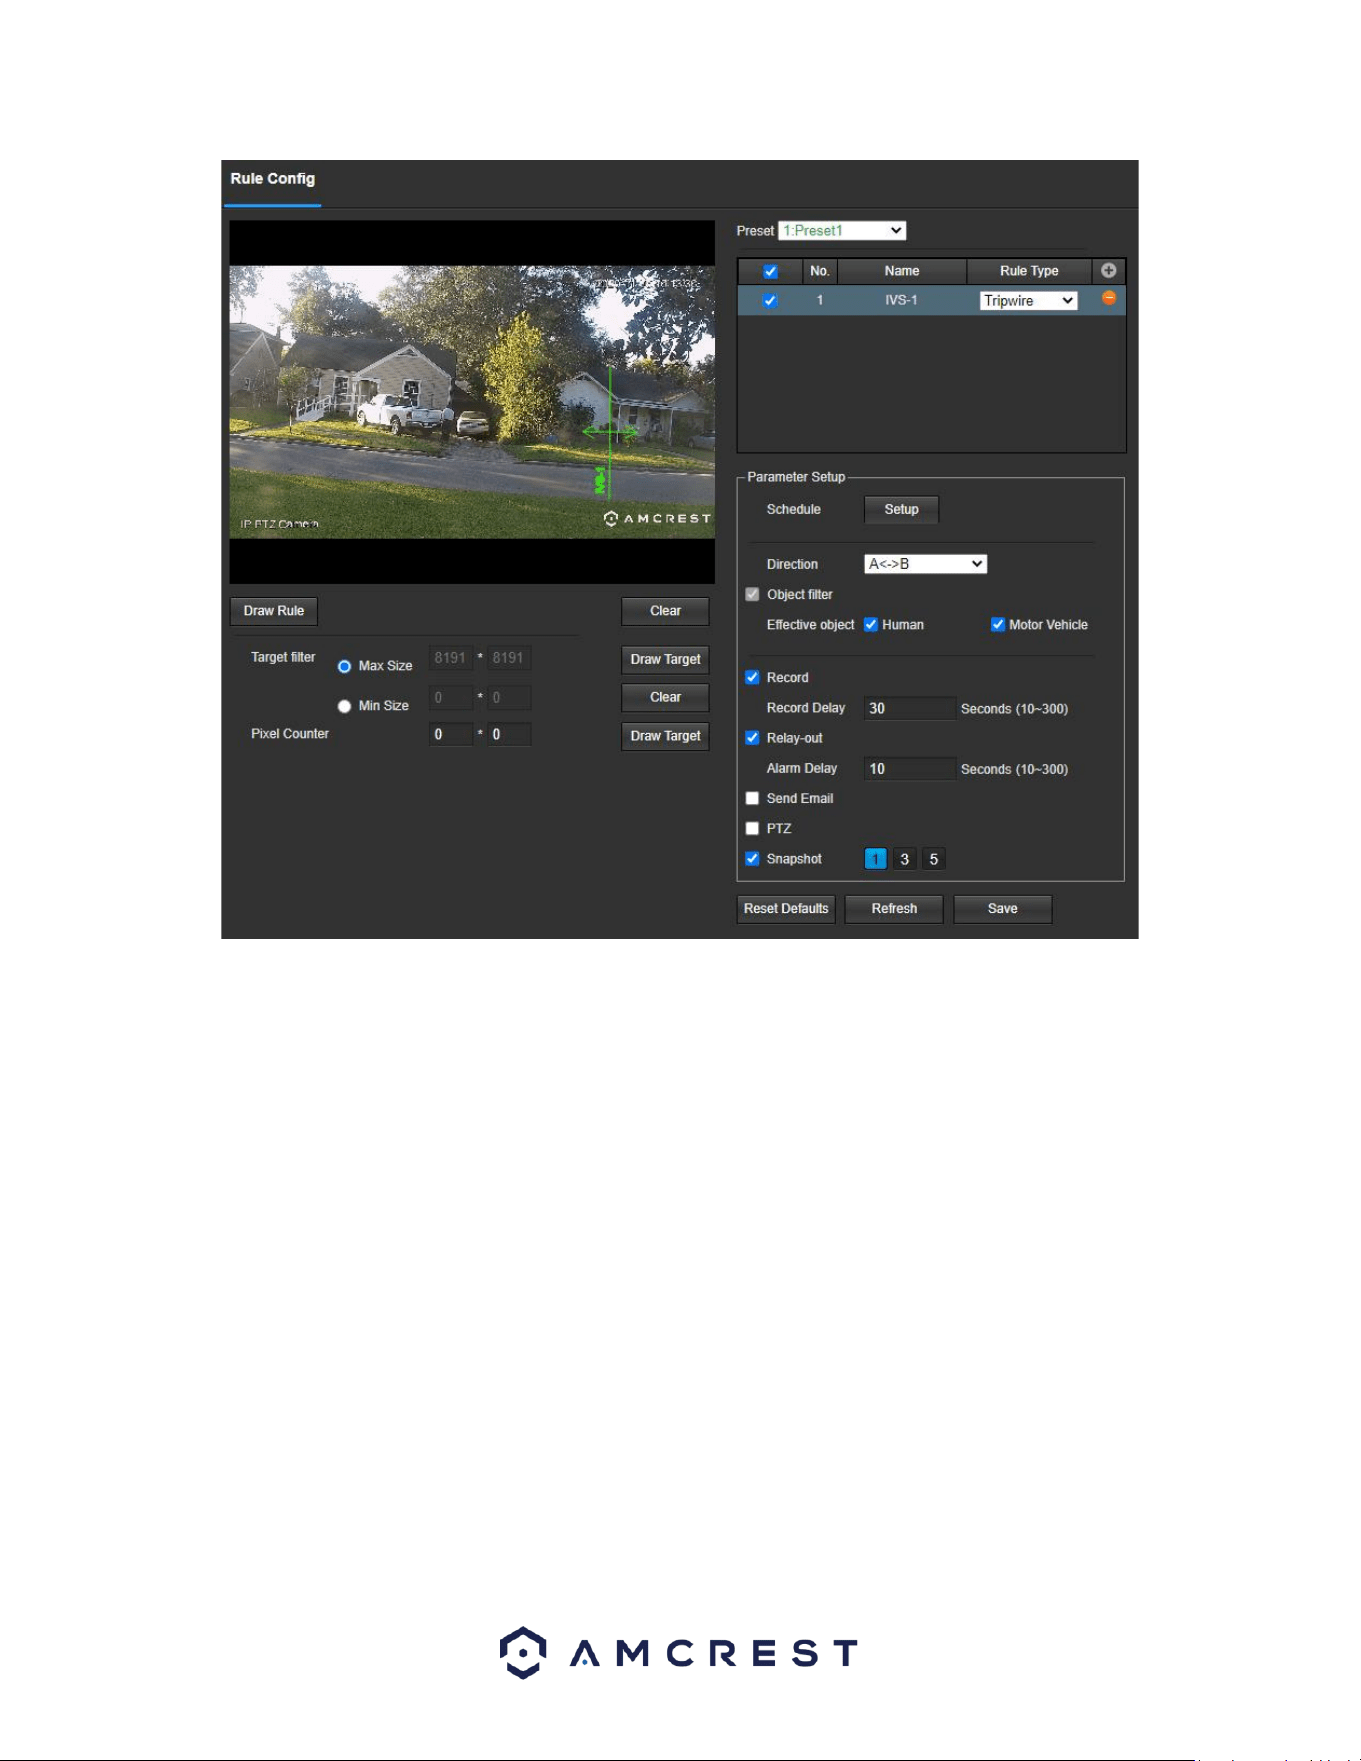The height and width of the screenshot is (1761, 1361).
Task: Click the Refresh button
Action: pos(894,909)
